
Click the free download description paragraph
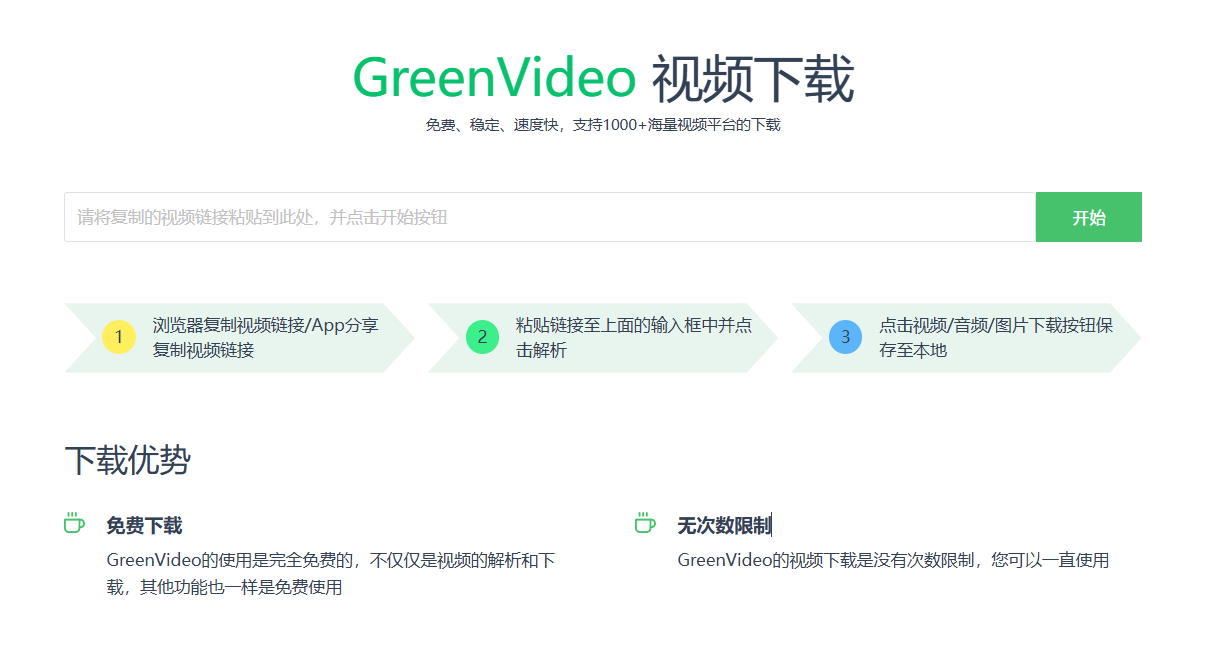tap(330, 573)
